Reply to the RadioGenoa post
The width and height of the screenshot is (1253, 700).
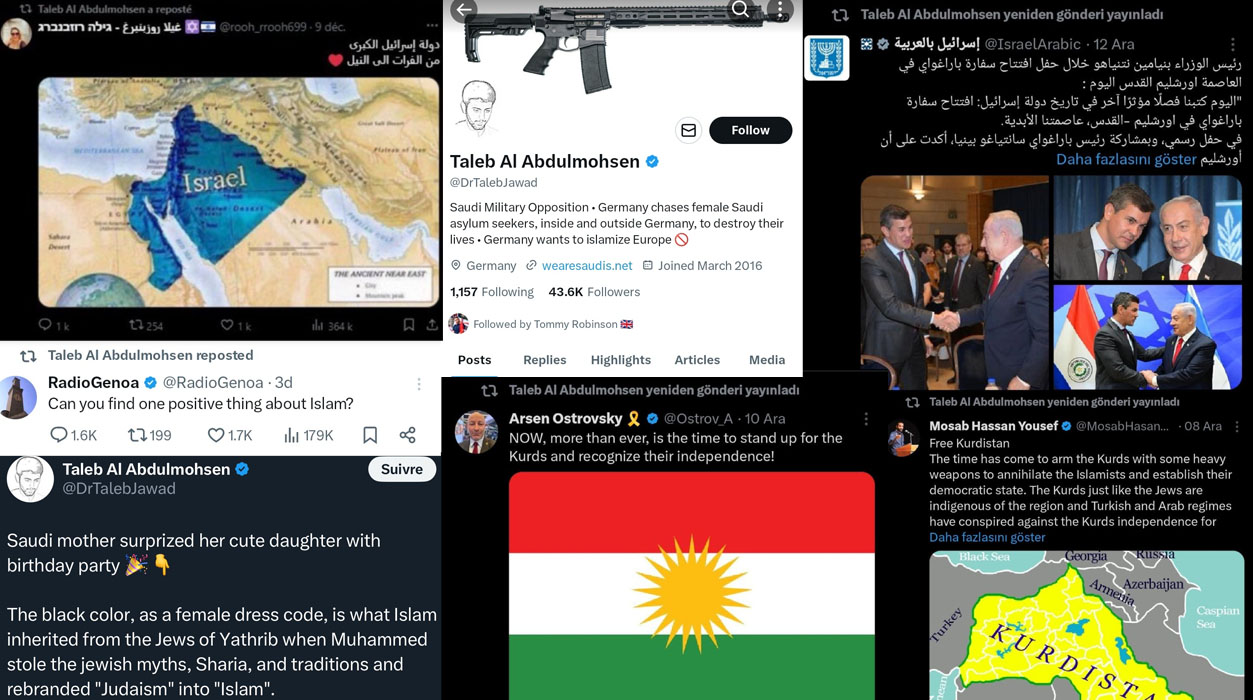(73, 435)
